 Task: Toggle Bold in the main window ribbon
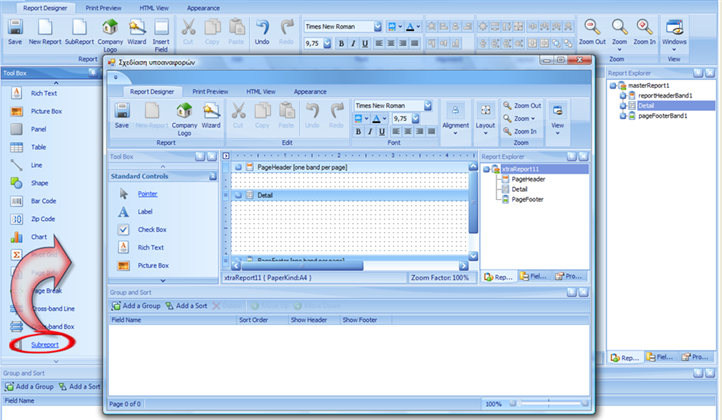coord(341,43)
